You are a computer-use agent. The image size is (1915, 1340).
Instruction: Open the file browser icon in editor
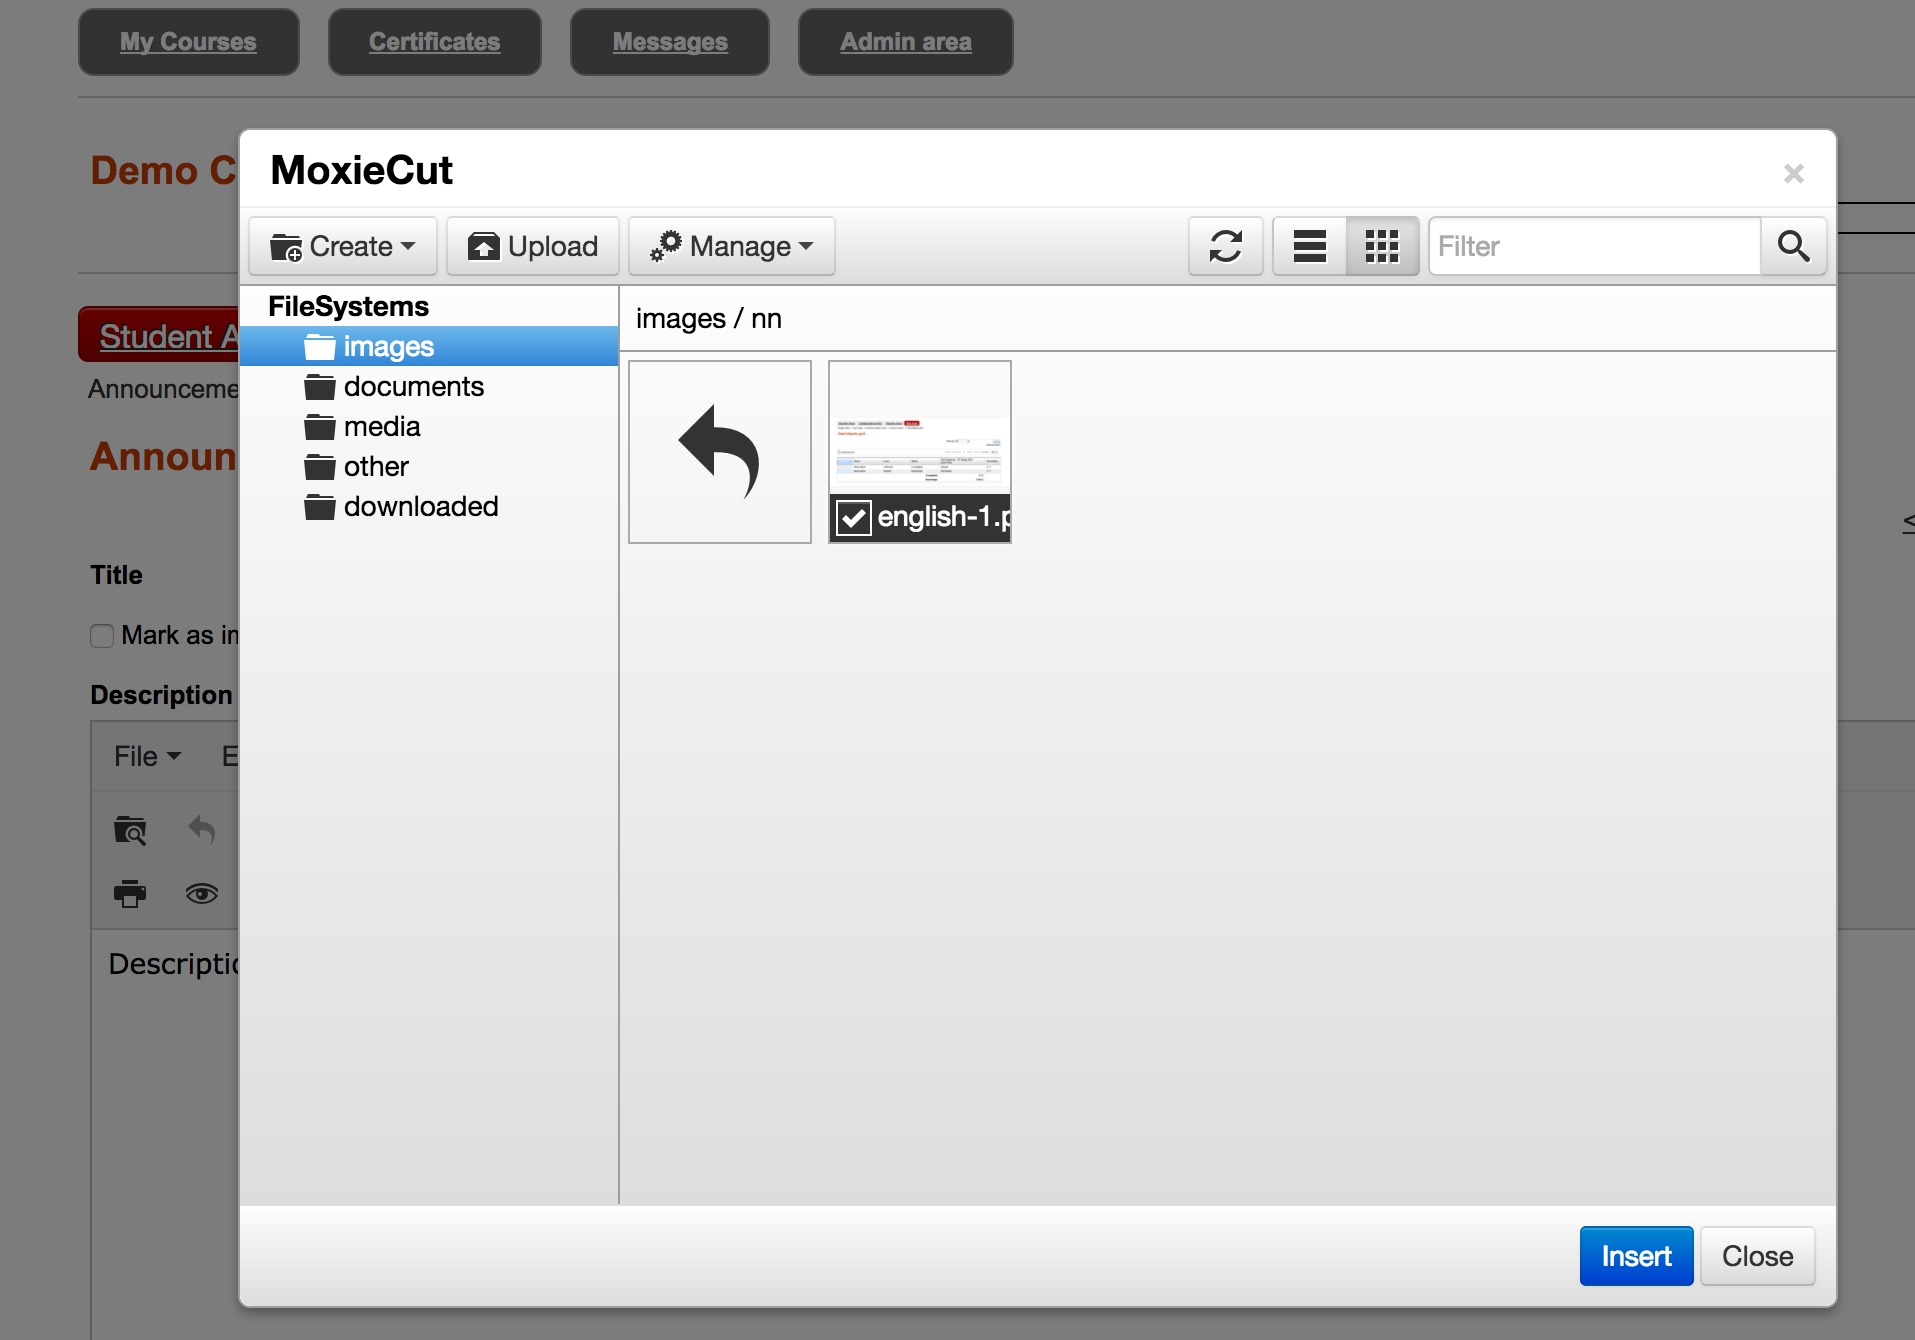click(x=130, y=830)
